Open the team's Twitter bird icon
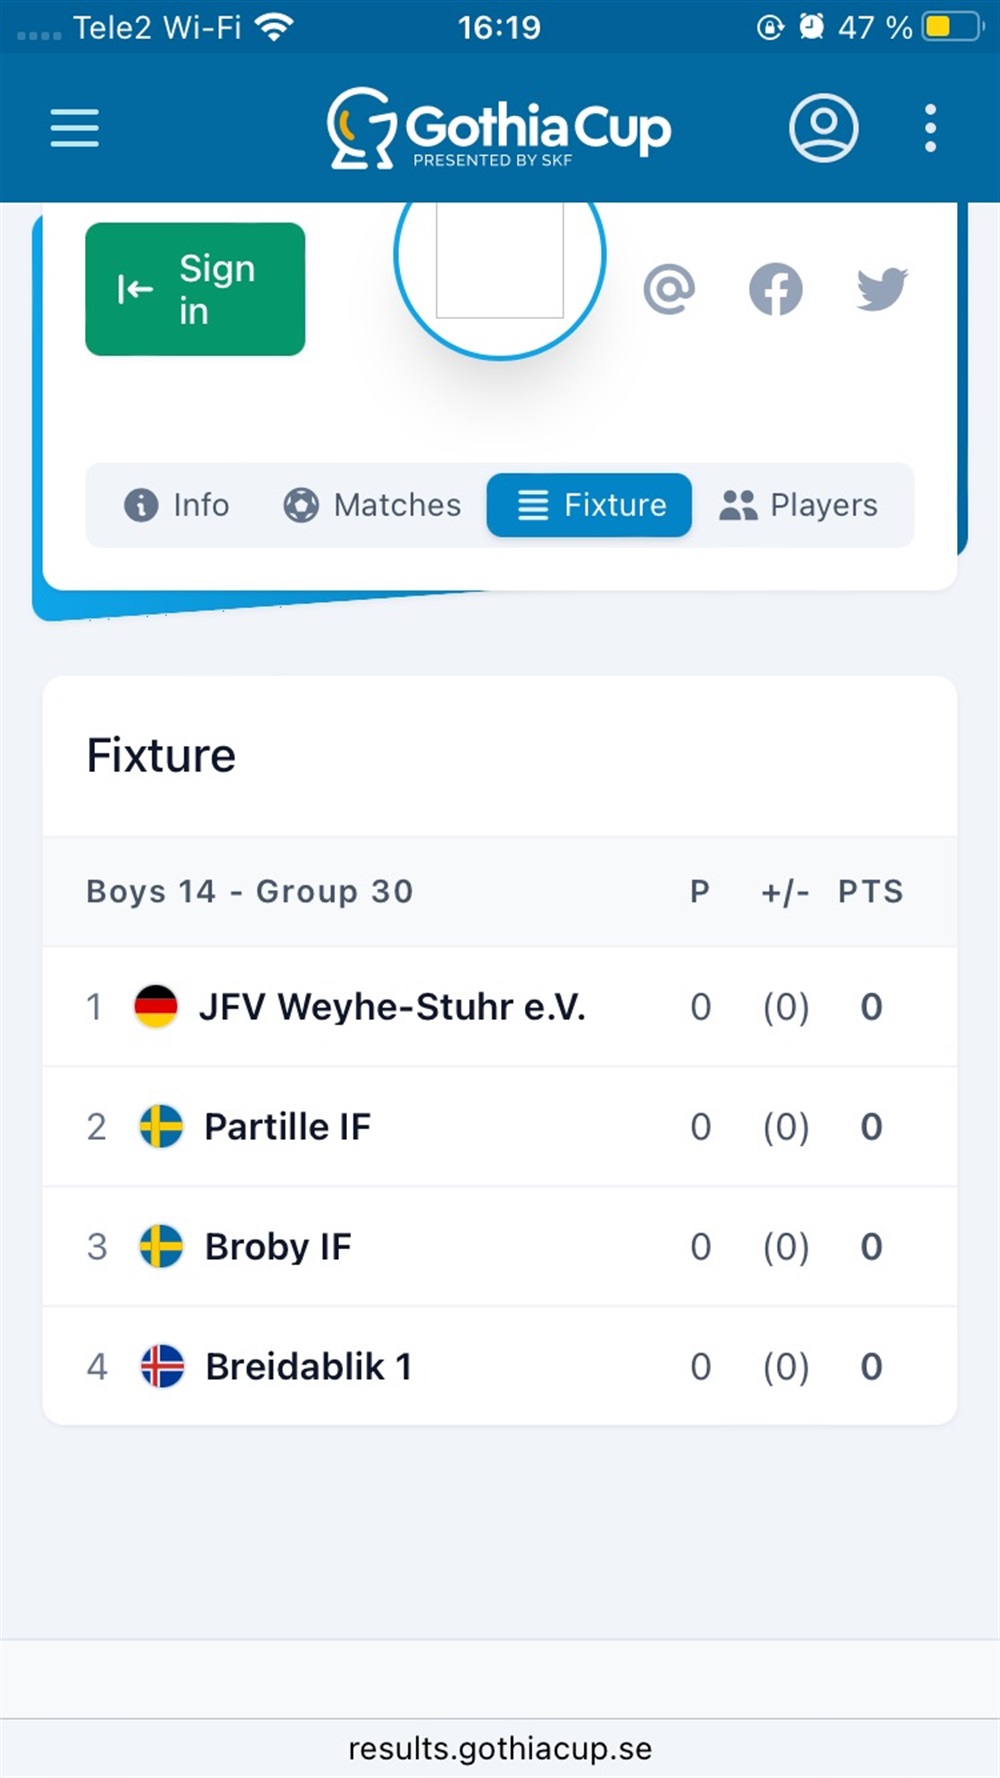 882,289
